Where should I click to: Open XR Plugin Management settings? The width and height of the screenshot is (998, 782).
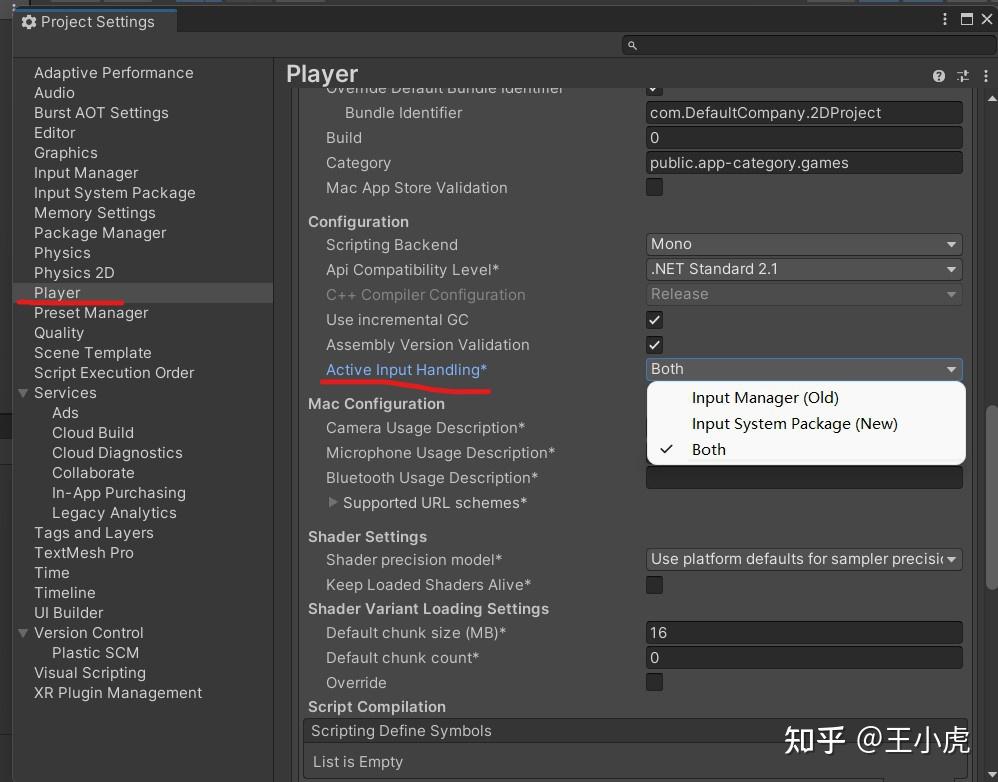[118, 693]
